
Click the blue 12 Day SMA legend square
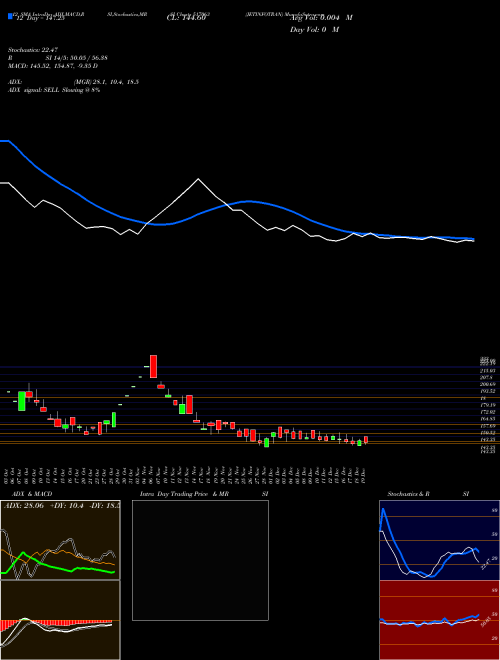(10, 16)
